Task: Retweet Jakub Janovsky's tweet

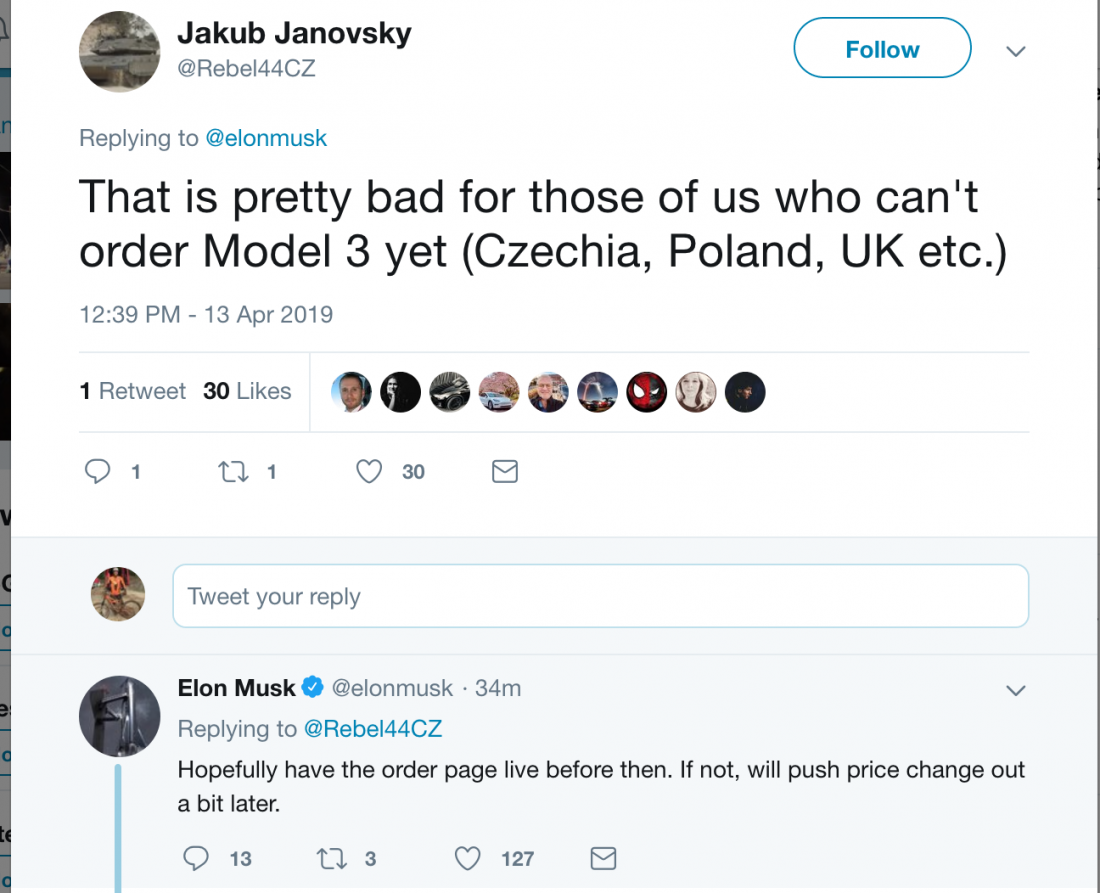Action: point(233,471)
